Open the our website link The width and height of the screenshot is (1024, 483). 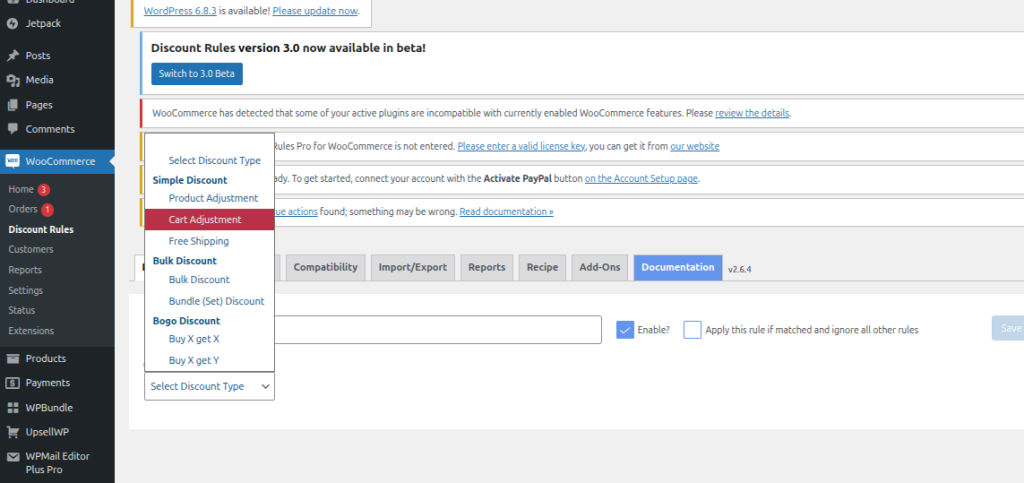point(694,146)
